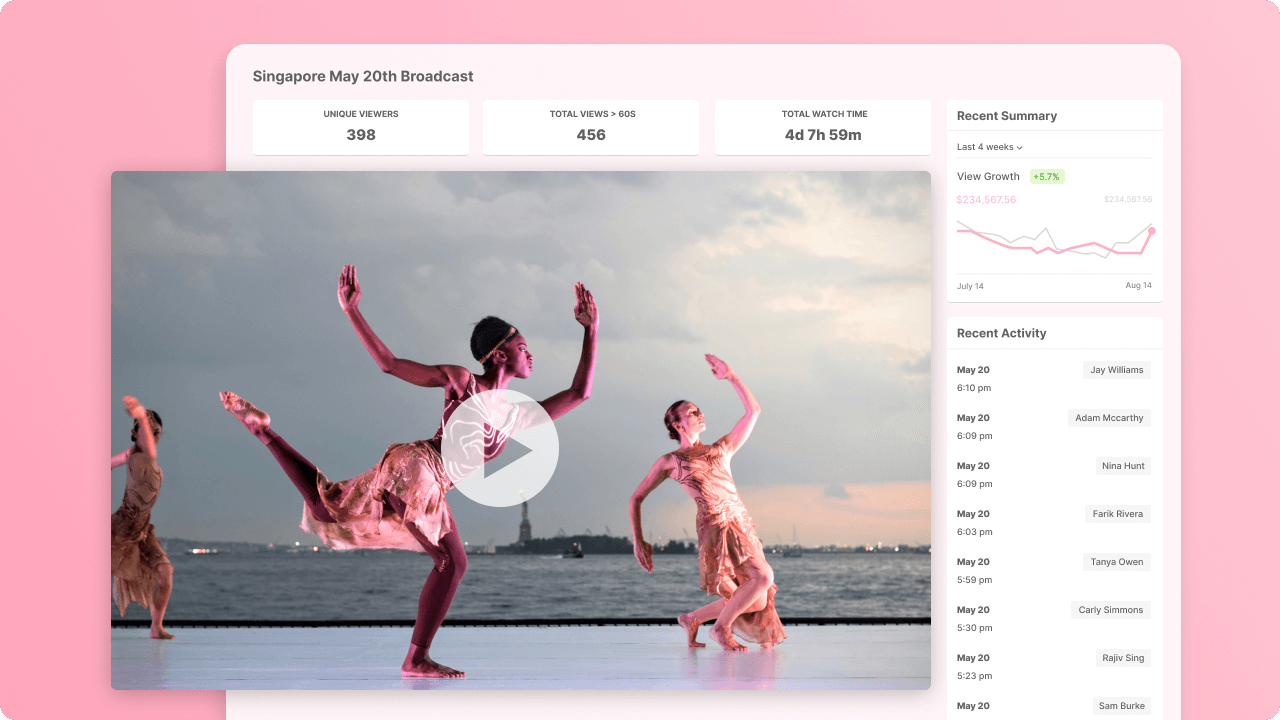This screenshot has height=720, width=1280.
Task: Click the pink $234,567.56 value
Action: pyautogui.click(x=986, y=200)
